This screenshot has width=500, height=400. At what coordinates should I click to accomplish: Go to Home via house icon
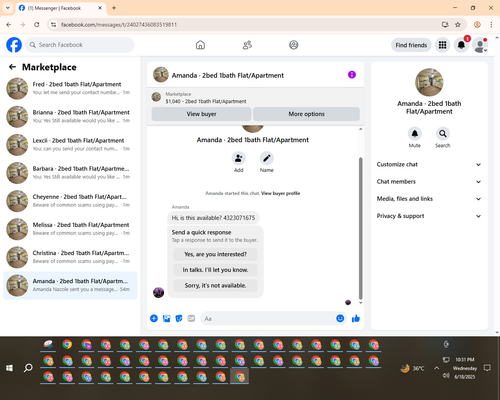tap(200, 45)
